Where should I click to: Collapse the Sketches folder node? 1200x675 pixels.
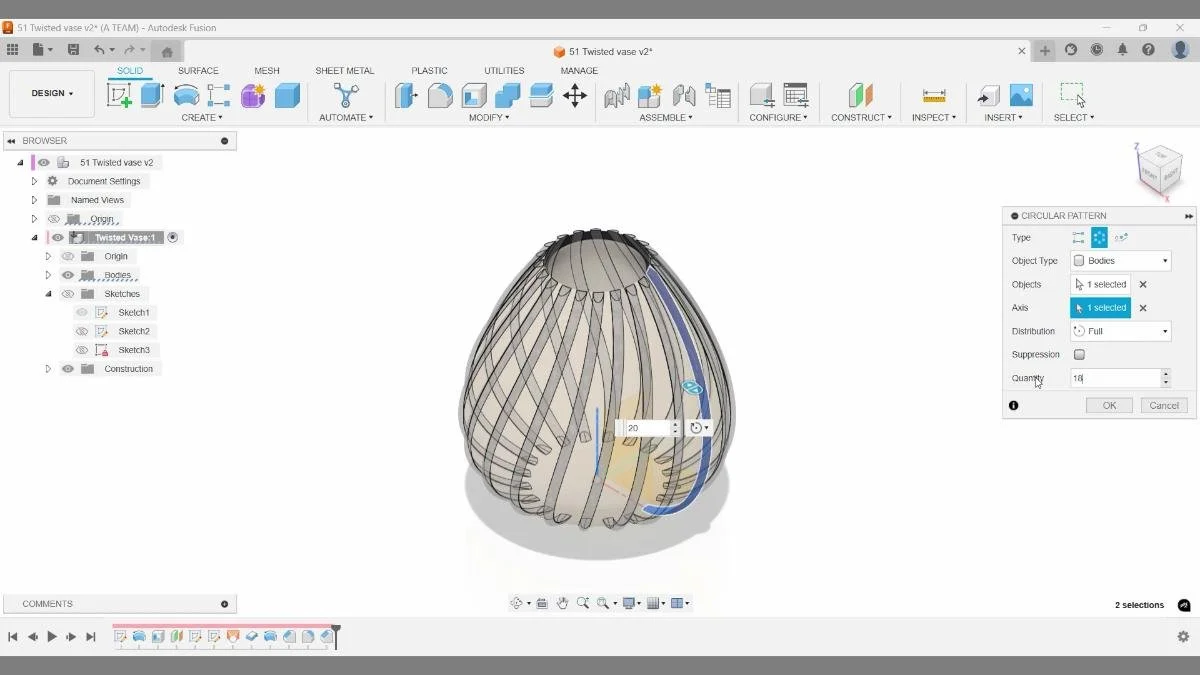point(48,294)
